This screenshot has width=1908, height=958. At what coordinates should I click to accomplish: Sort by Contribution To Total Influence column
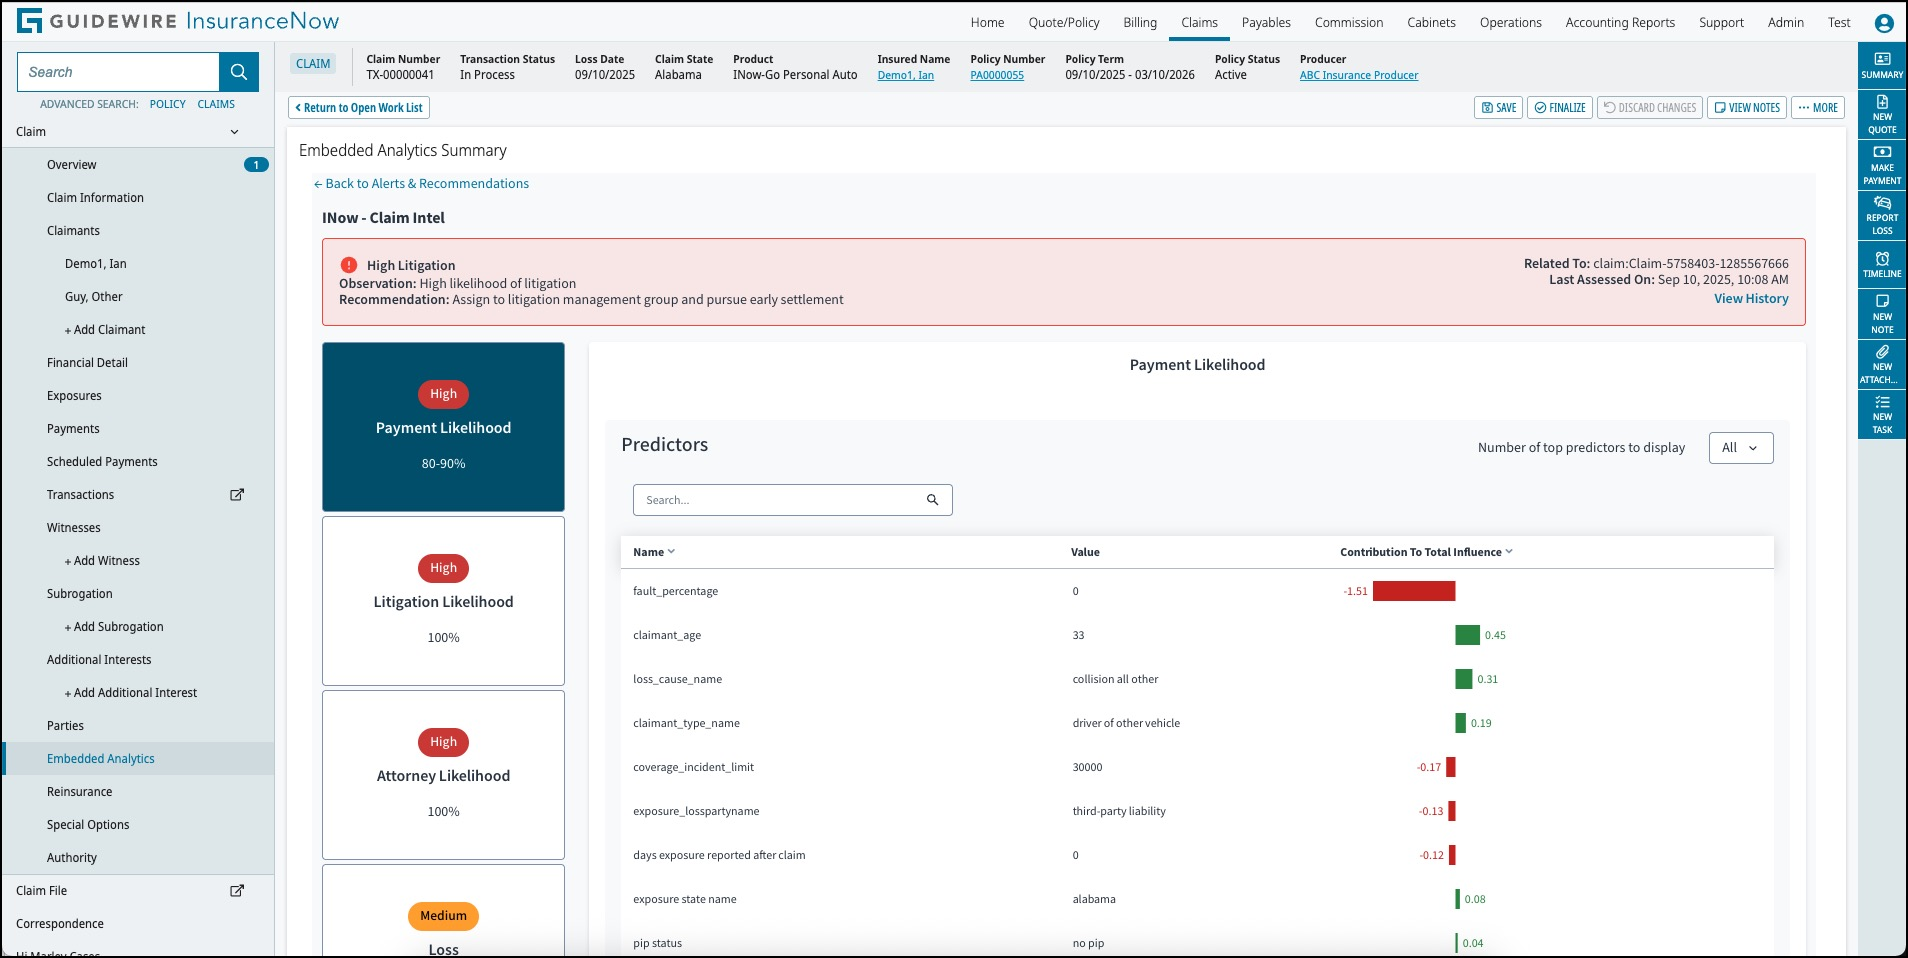(1425, 552)
